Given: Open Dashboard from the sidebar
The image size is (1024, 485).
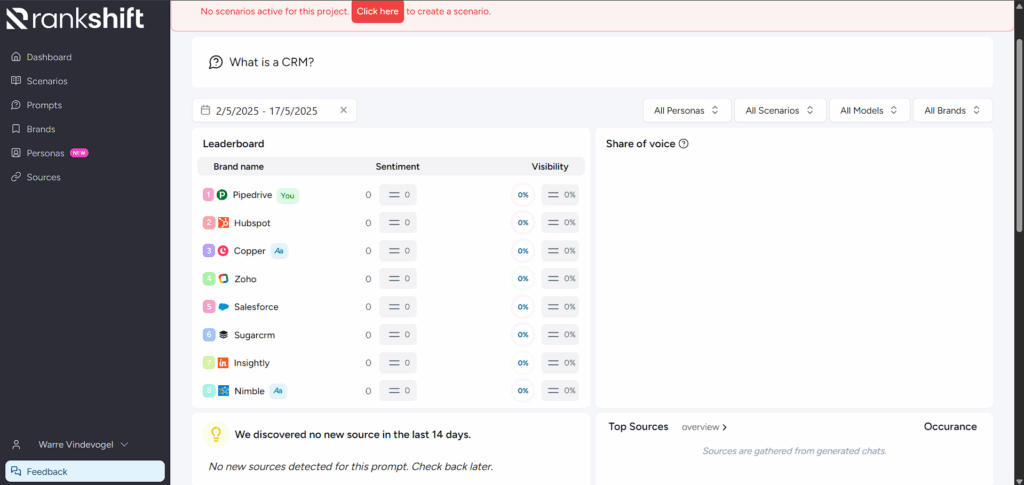Looking at the screenshot, I should 49,57.
